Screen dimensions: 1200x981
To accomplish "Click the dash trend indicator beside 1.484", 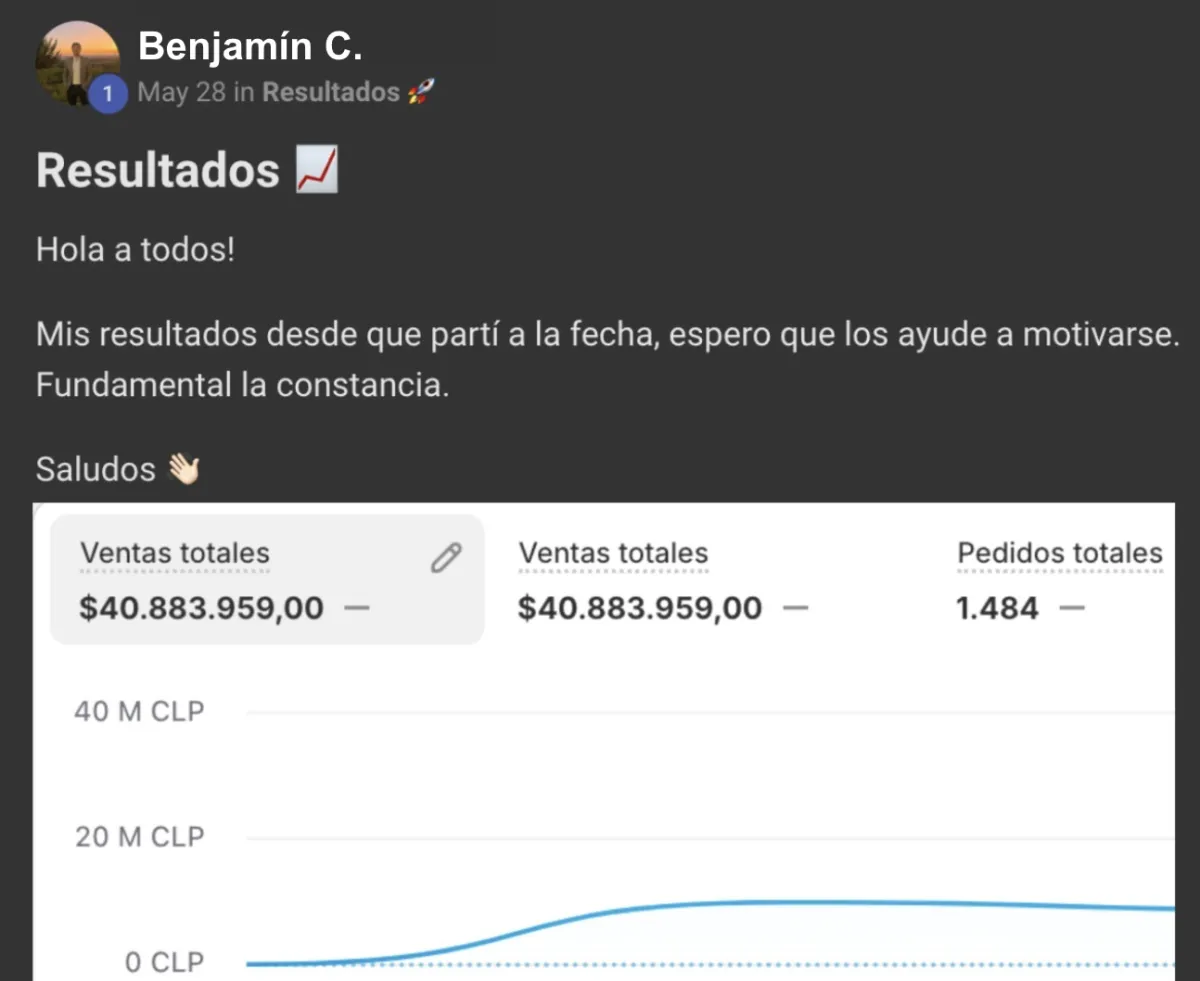I will point(1071,608).
